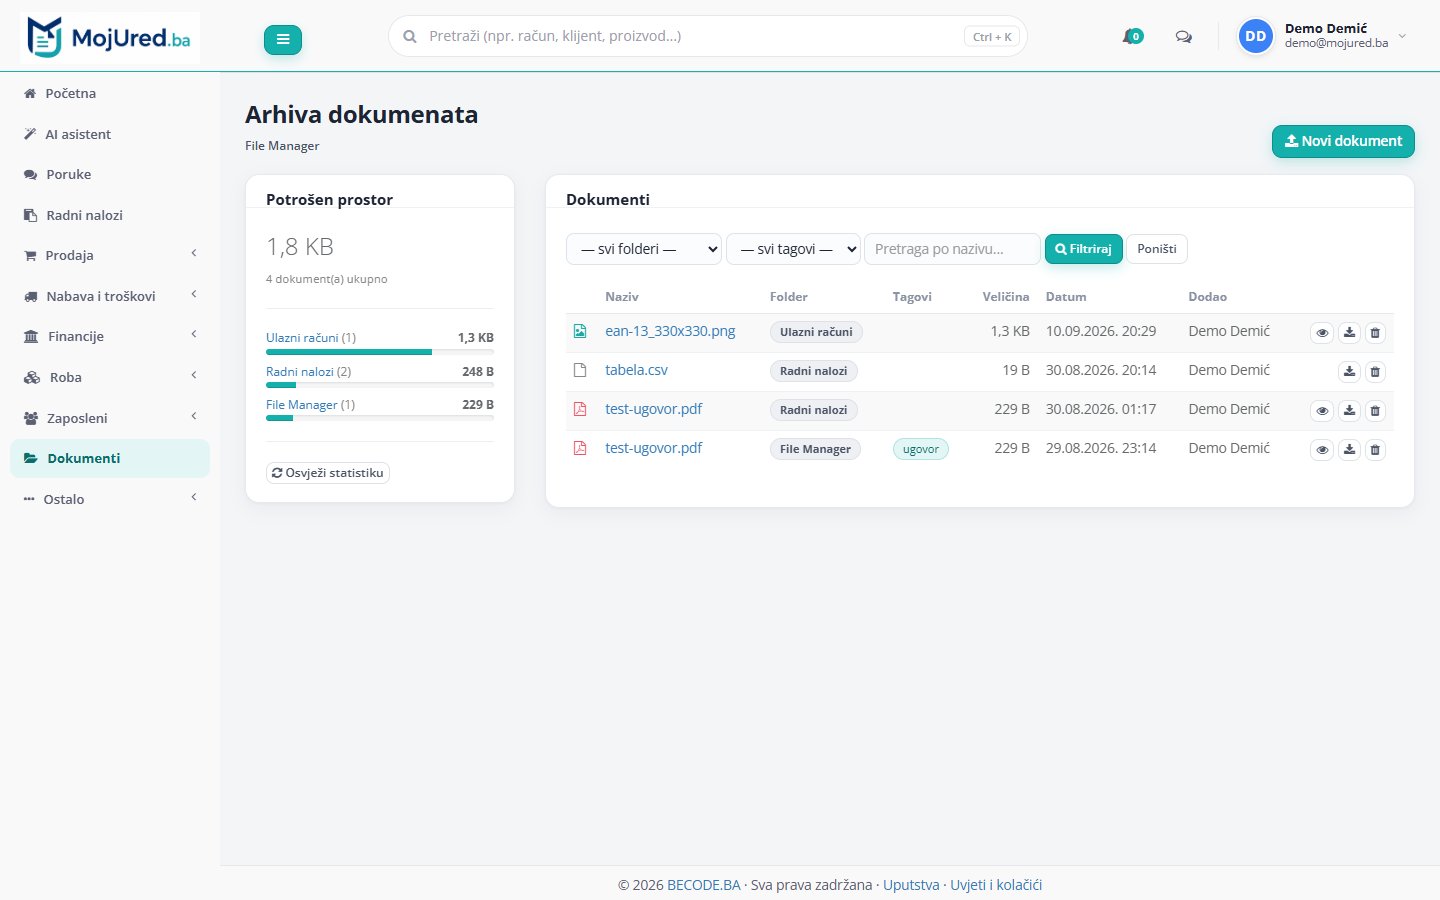This screenshot has width=1440, height=900.
Task: Click image file icon beside ean-13_330x330.png
Action: coord(580,331)
